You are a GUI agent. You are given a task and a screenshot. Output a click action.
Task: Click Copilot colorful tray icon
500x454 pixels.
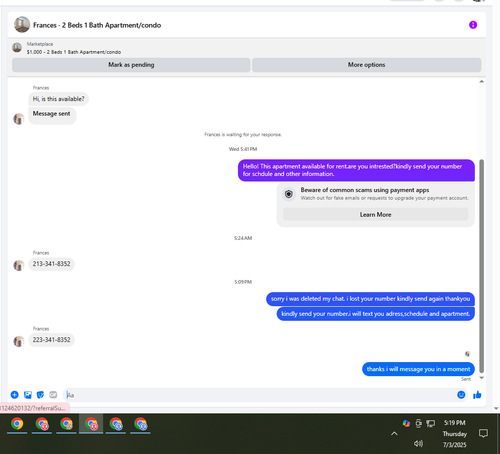pyautogui.click(x=406, y=423)
